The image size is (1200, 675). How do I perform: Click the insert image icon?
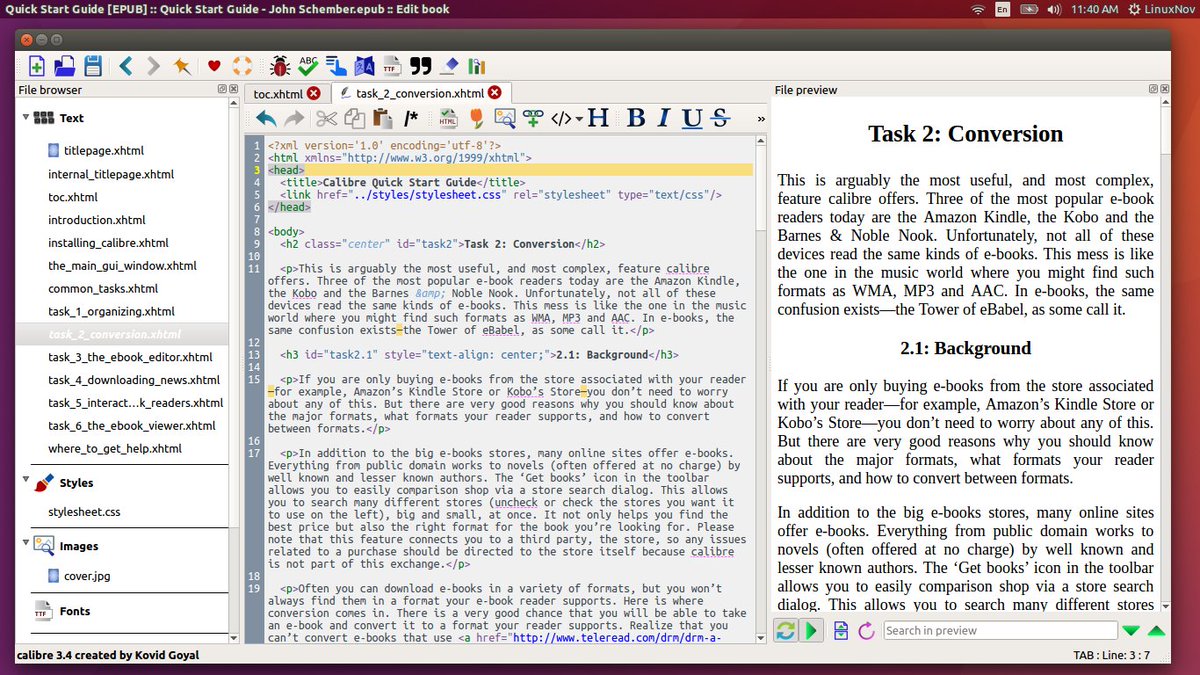(505, 118)
